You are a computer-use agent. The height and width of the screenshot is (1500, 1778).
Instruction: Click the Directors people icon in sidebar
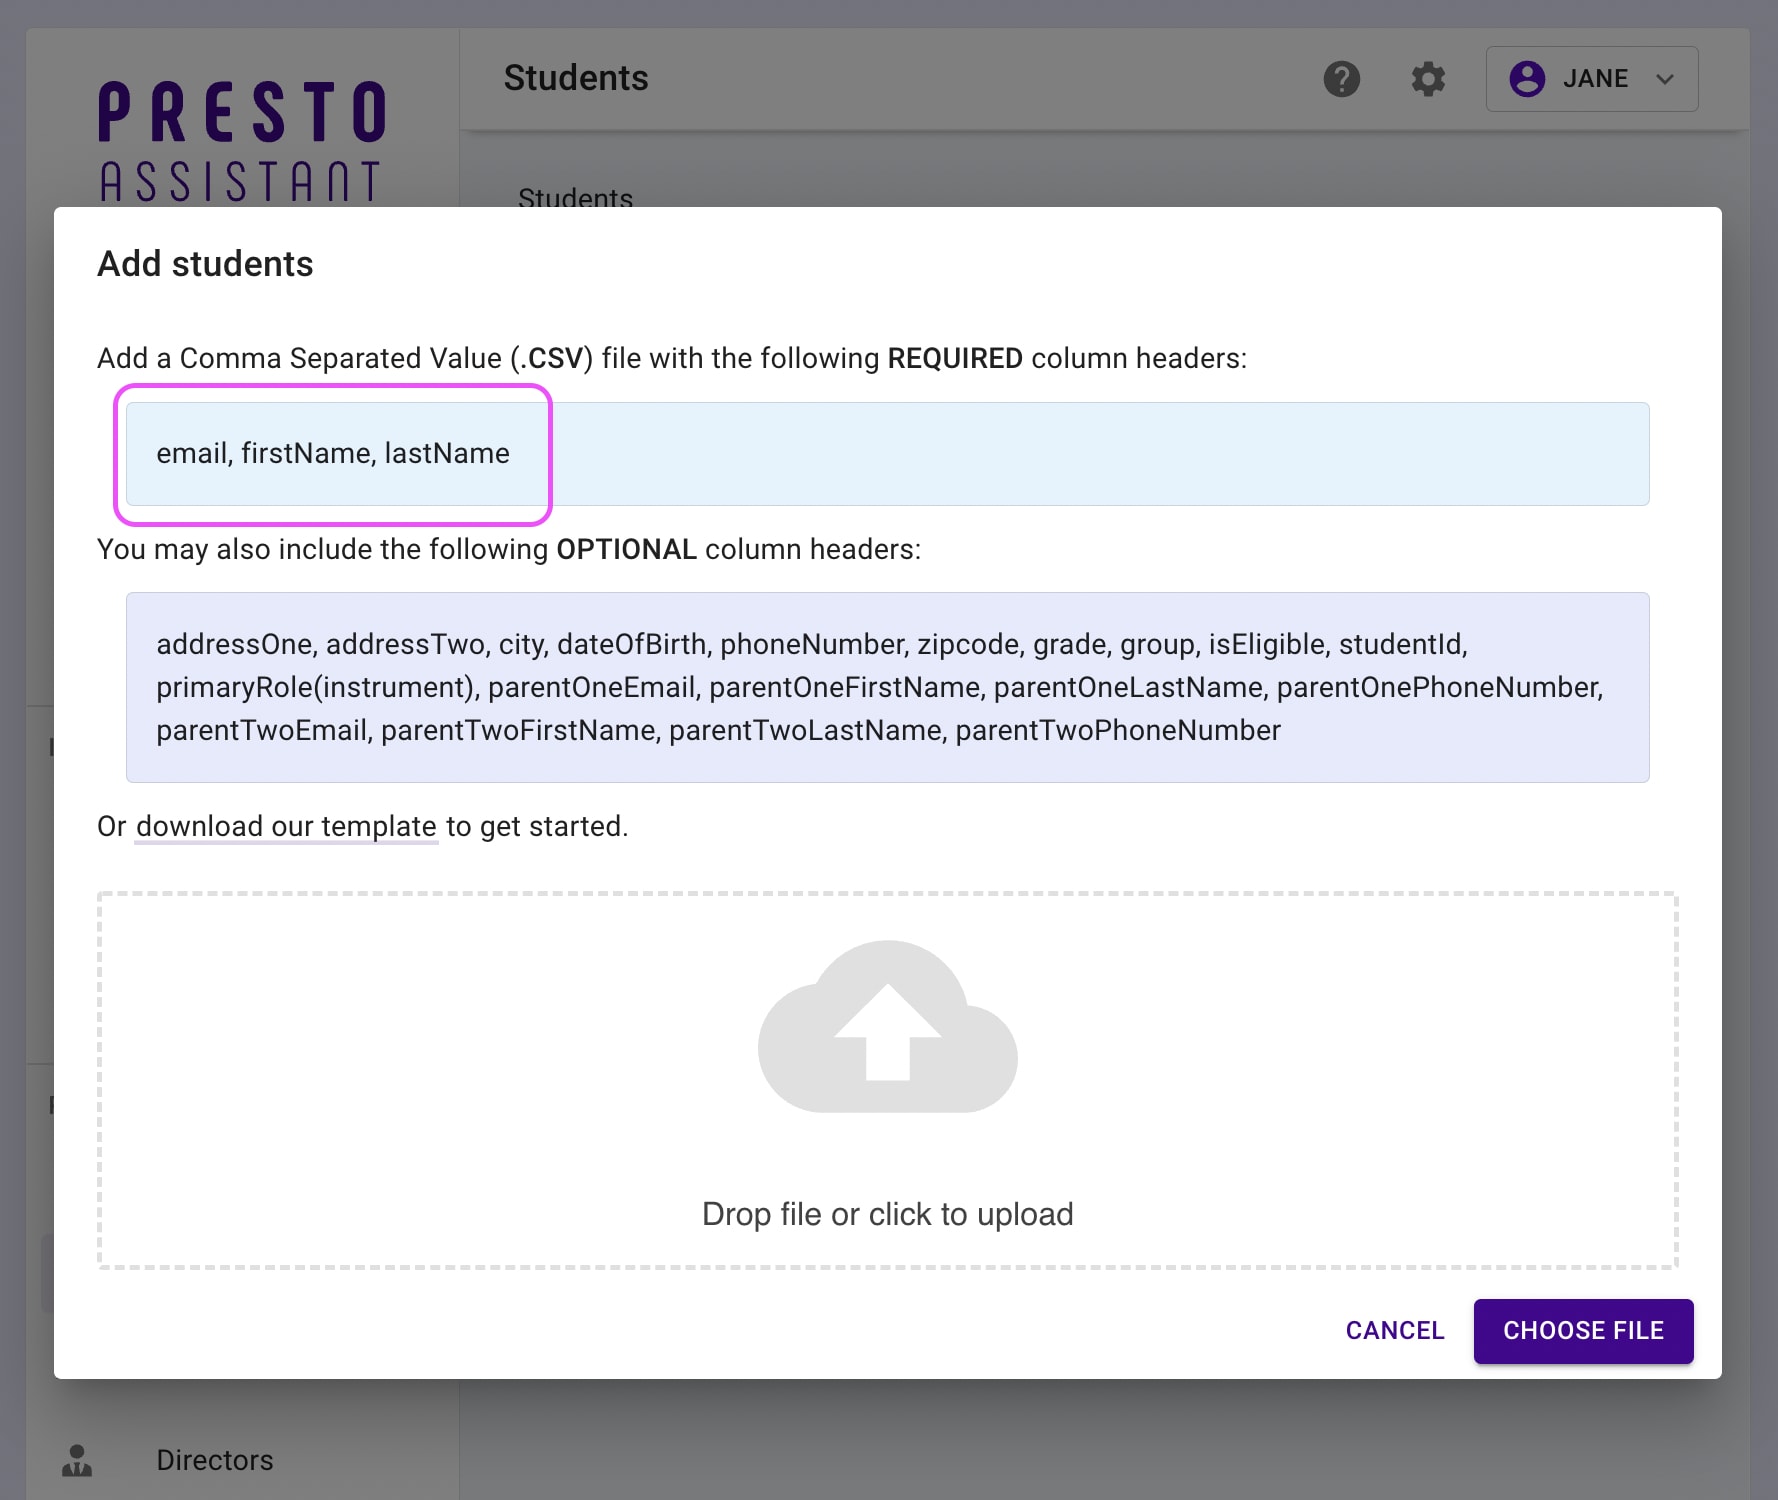[78, 1460]
